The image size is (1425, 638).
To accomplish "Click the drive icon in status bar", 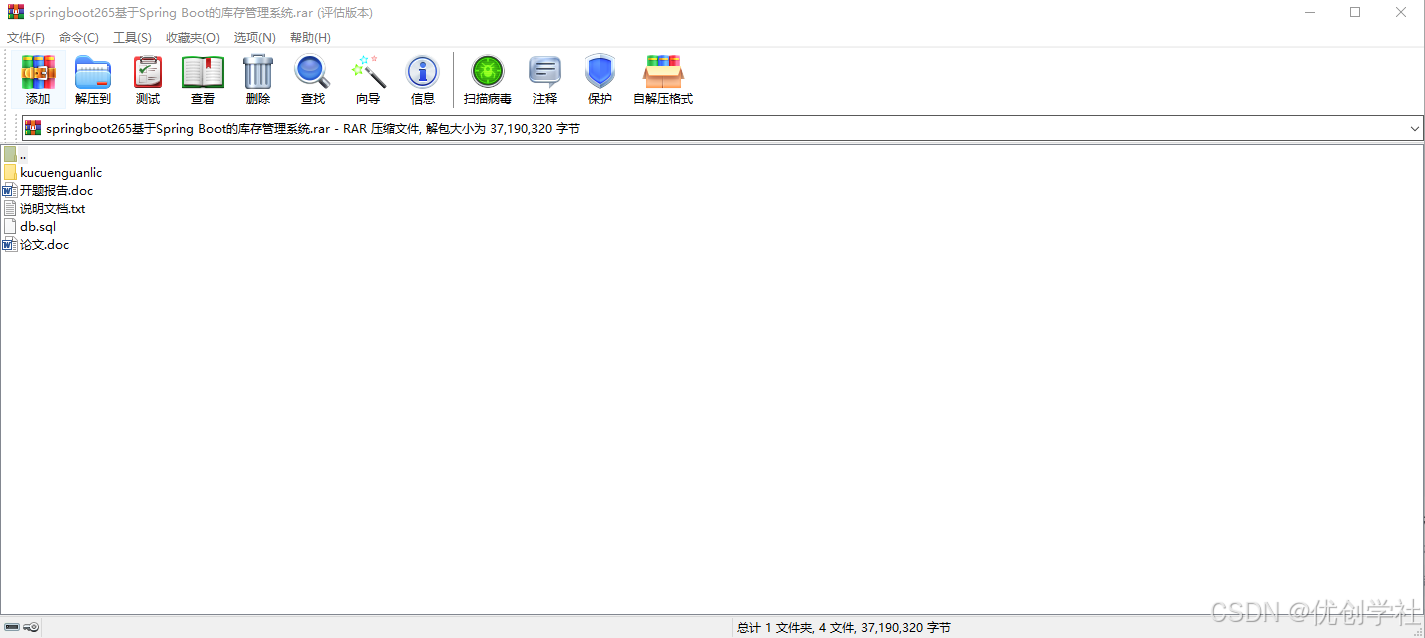I will (x=12, y=627).
